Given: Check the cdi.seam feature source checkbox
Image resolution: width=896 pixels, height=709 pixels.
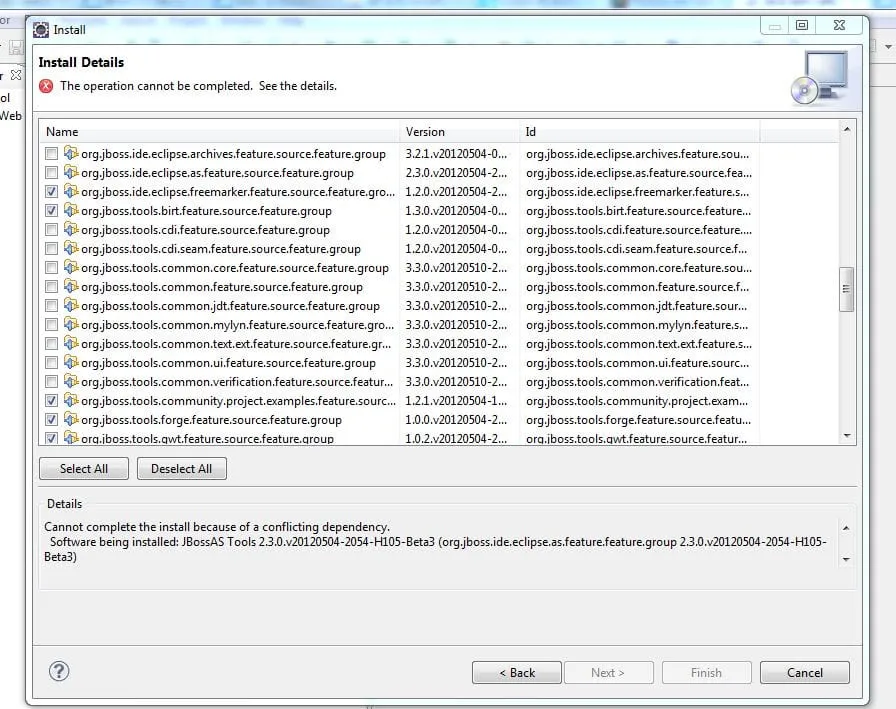Looking at the screenshot, I should pos(51,249).
